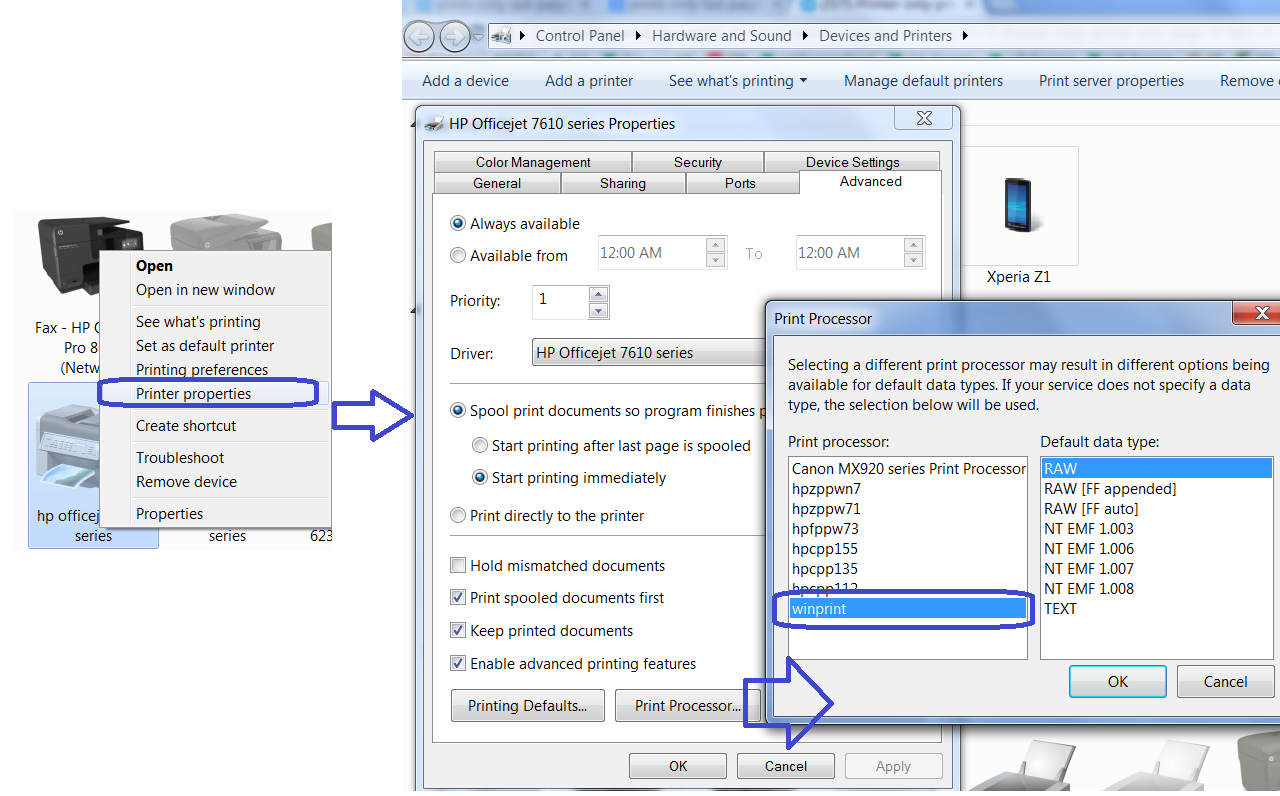Viewport: 1280px width, 796px height.
Task: Click the Print Processor button
Action: click(688, 706)
